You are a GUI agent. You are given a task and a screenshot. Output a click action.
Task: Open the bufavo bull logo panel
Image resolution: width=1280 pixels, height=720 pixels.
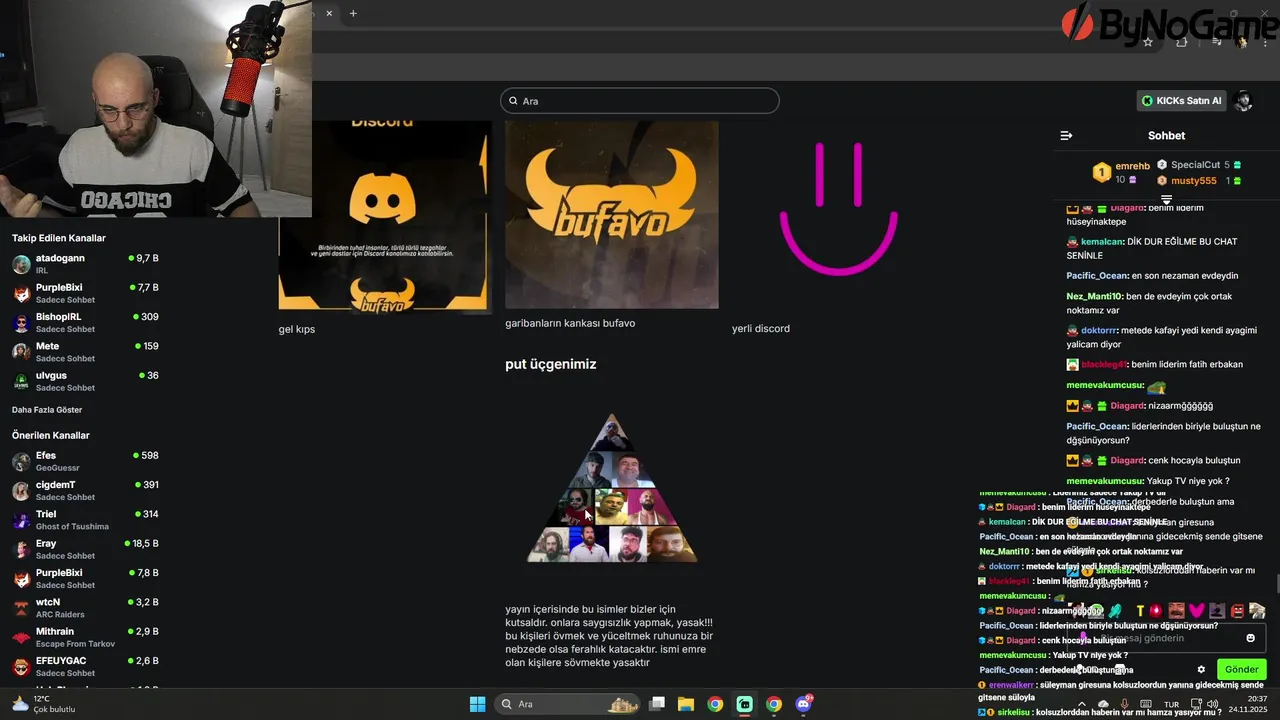[x=612, y=215]
